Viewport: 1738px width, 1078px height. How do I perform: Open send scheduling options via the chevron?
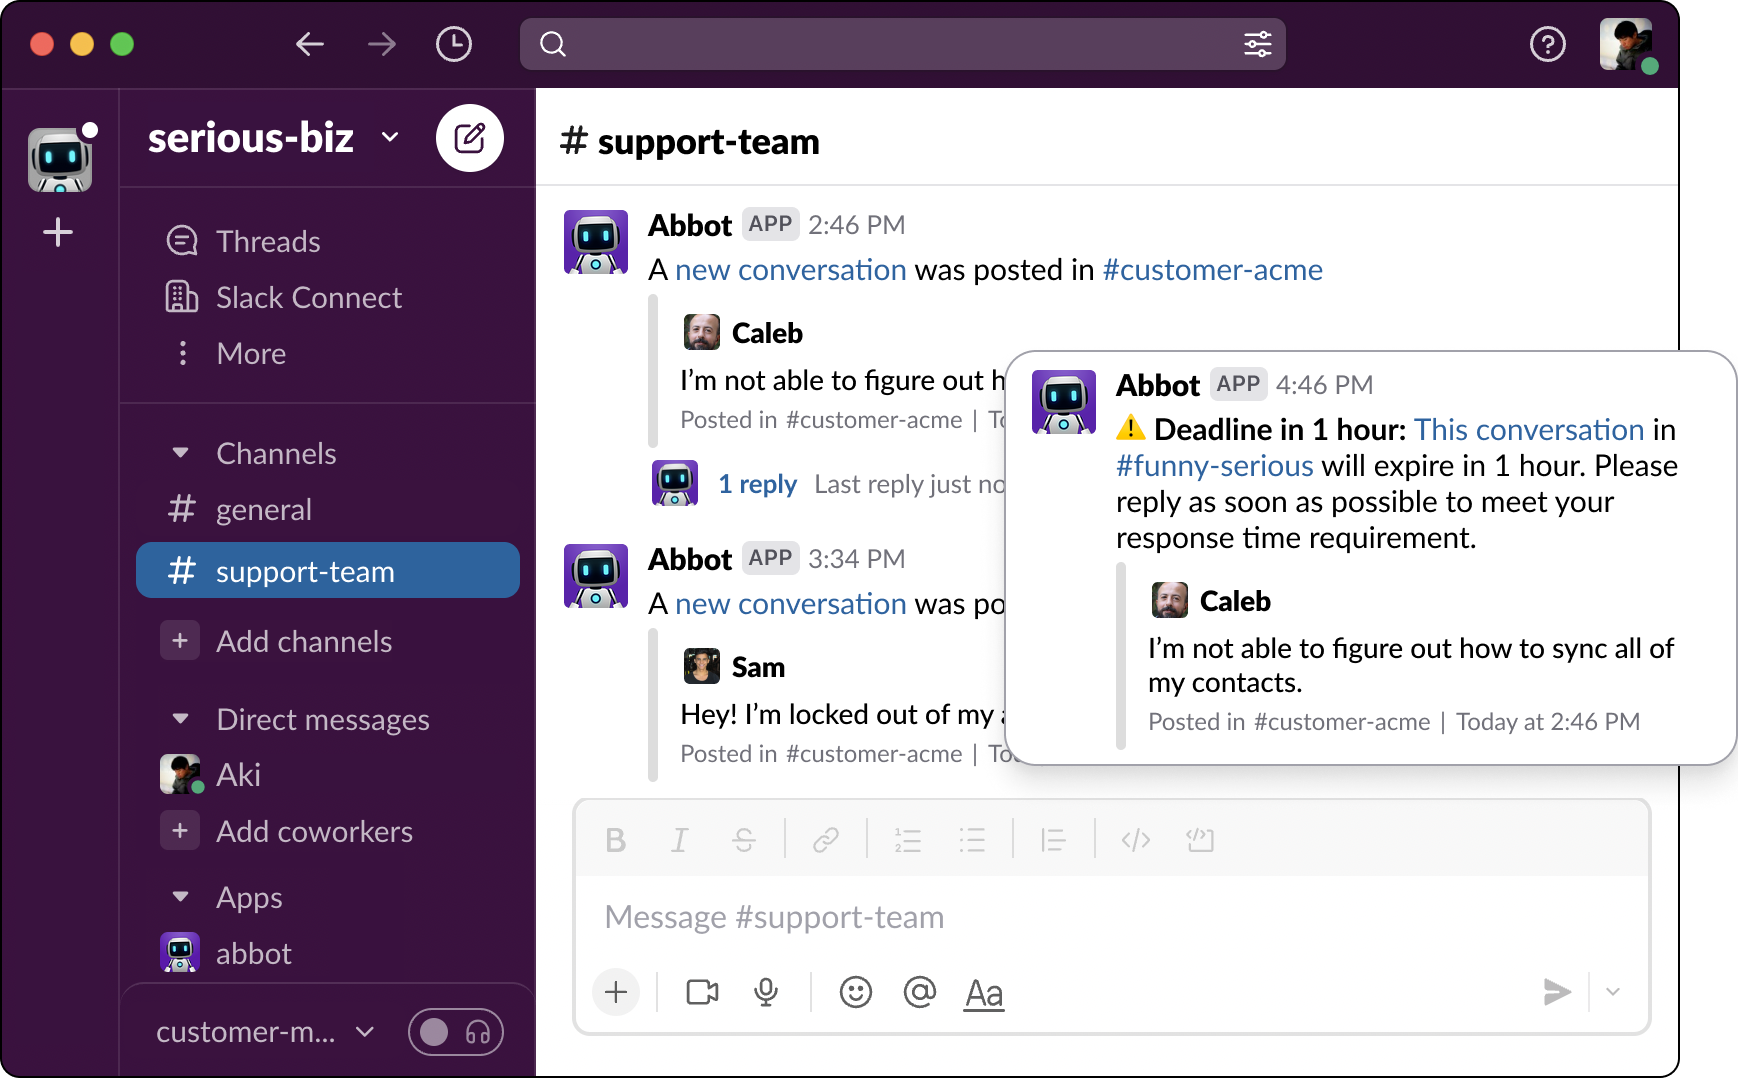coord(1612,992)
